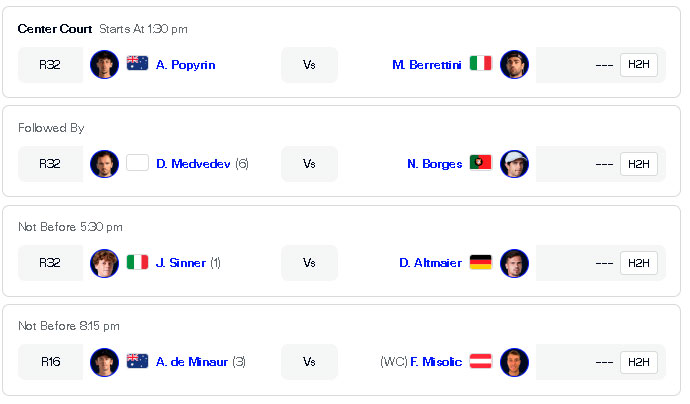Click N. Borges' player avatar
This screenshot has width=690, height=404.
(514, 164)
